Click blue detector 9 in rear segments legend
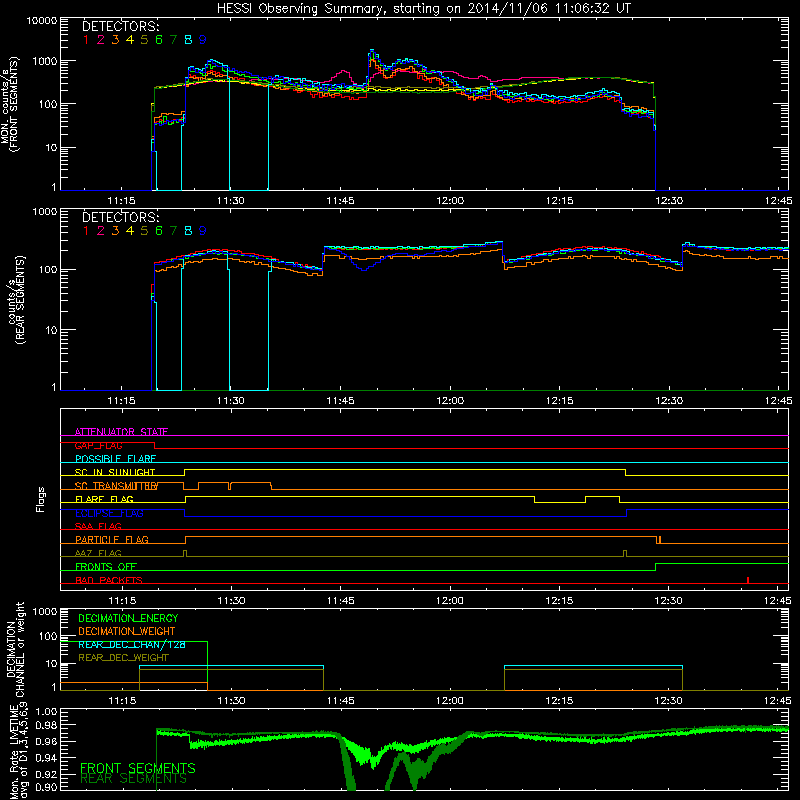Viewport: 800px width, 800px height. (x=203, y=231)
